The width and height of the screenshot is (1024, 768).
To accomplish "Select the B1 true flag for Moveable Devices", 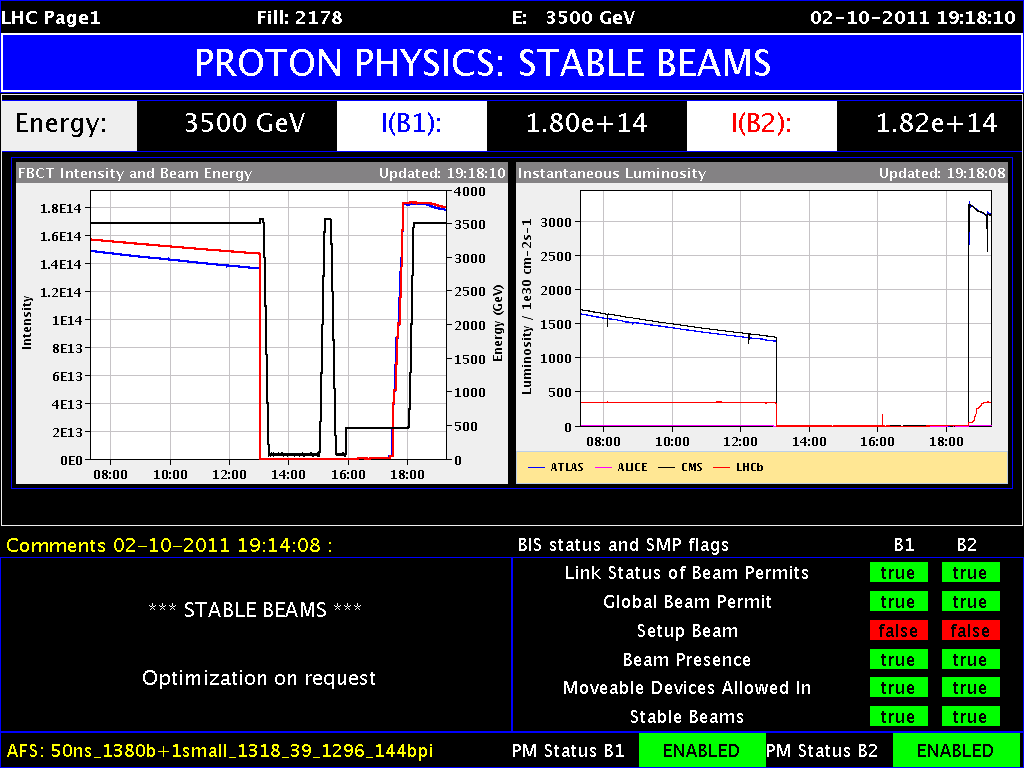I will [898, 688].
